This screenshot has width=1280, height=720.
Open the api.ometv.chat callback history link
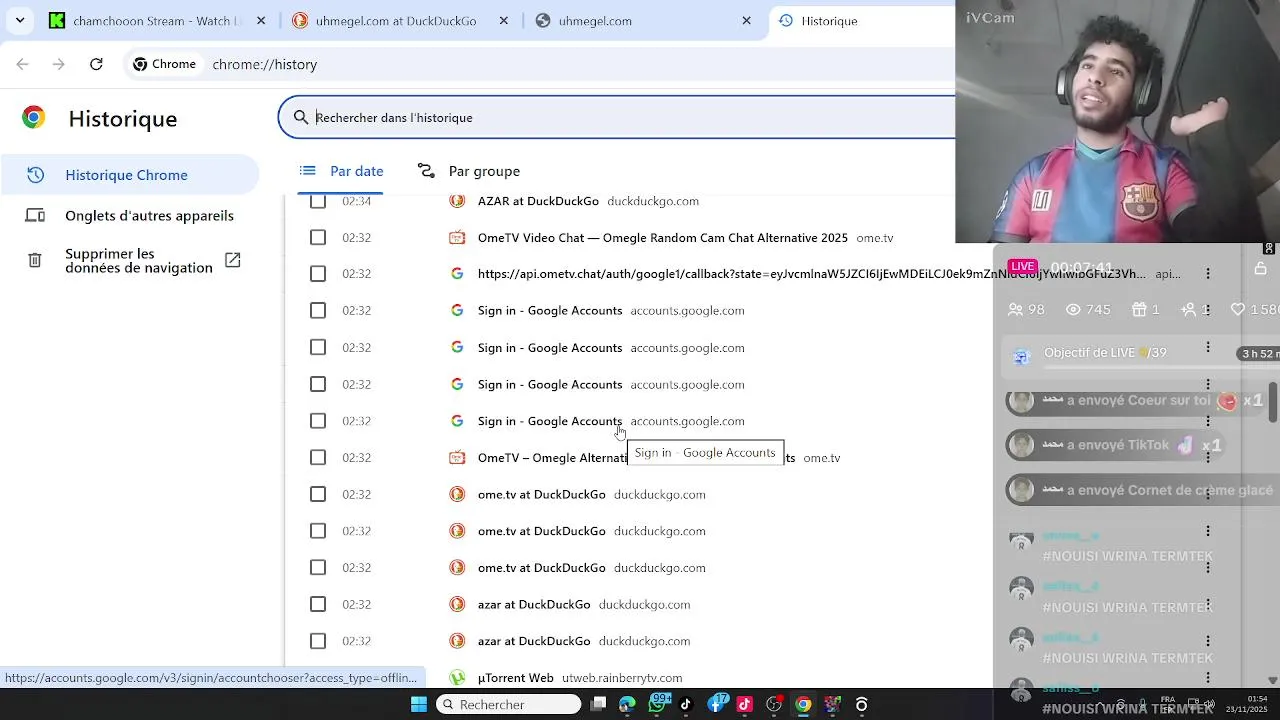tap(812, 274)
